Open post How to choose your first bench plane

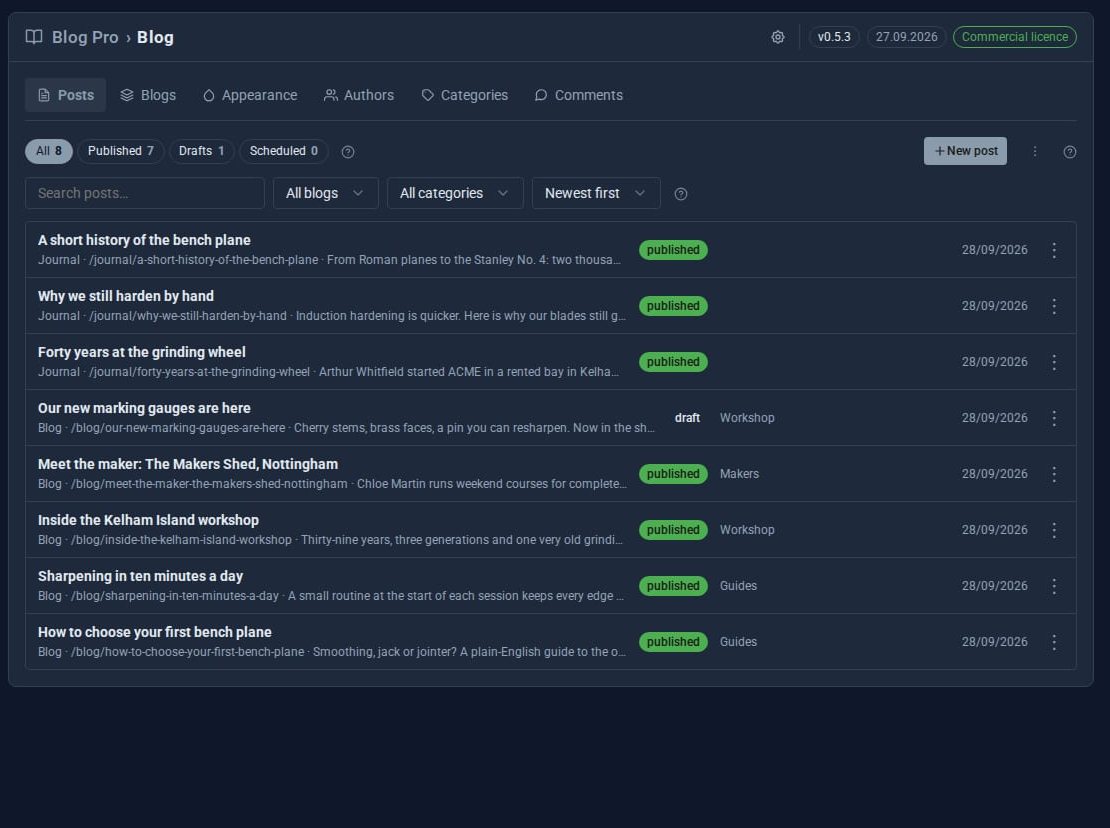(154, 631)
